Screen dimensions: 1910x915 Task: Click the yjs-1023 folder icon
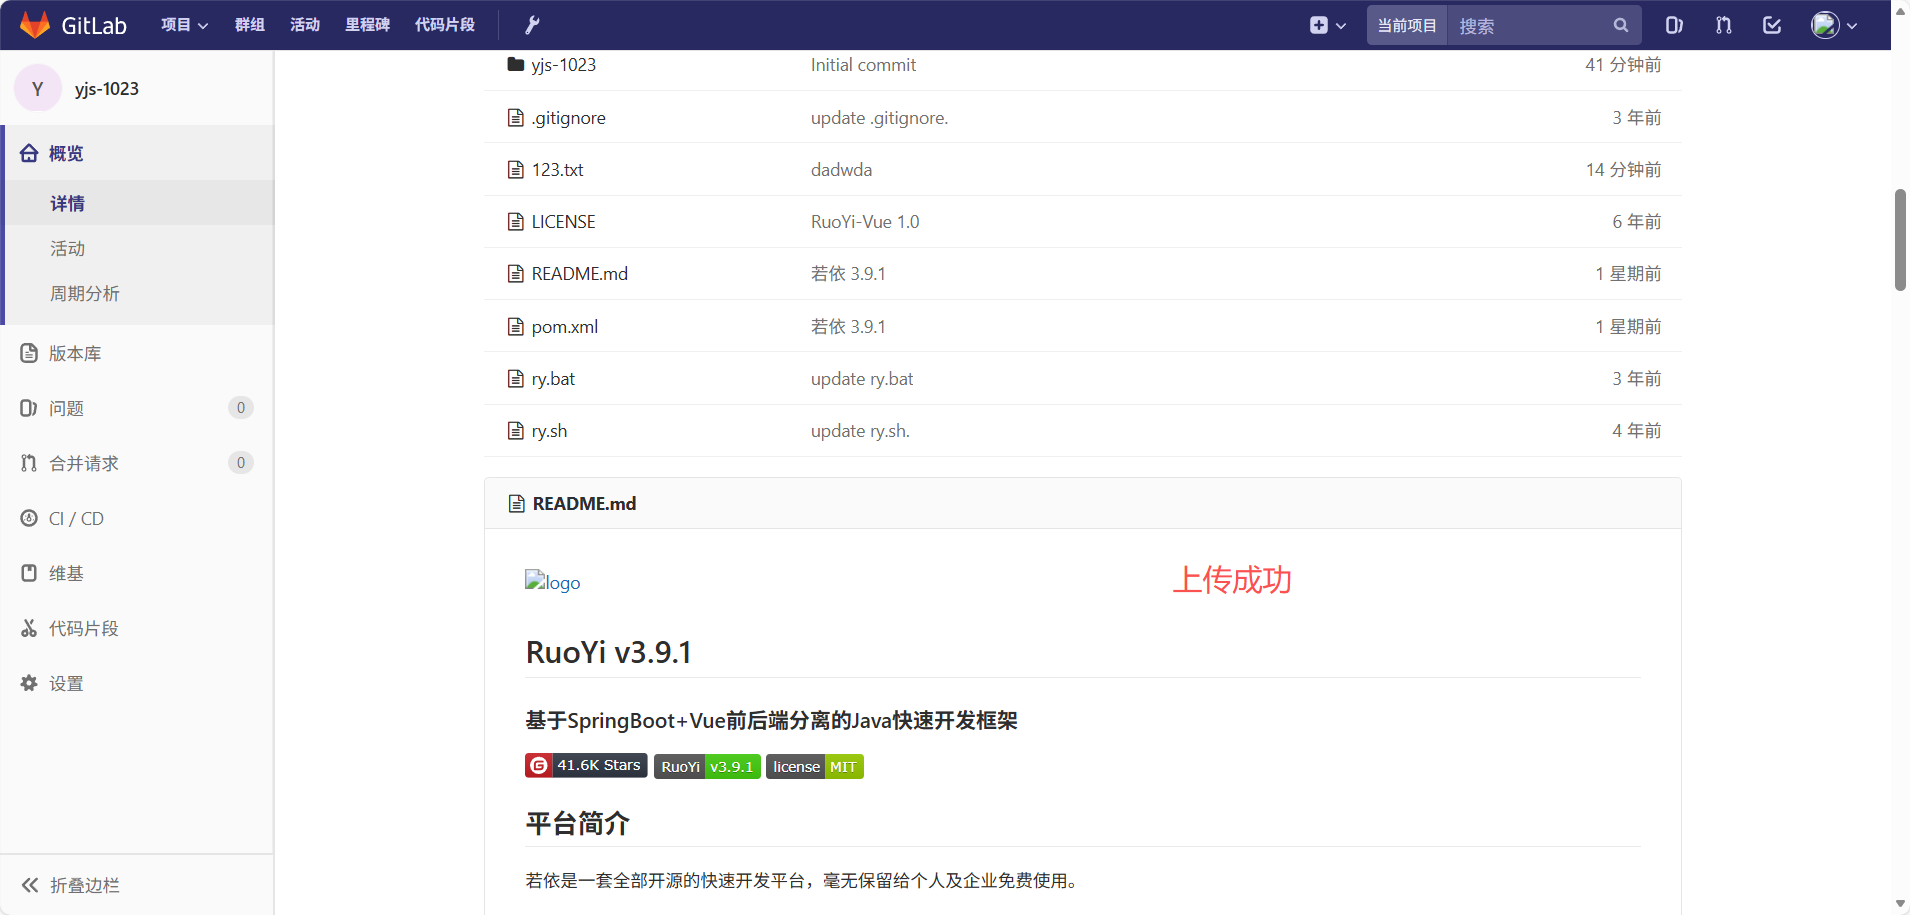click(x=516, y=64)
